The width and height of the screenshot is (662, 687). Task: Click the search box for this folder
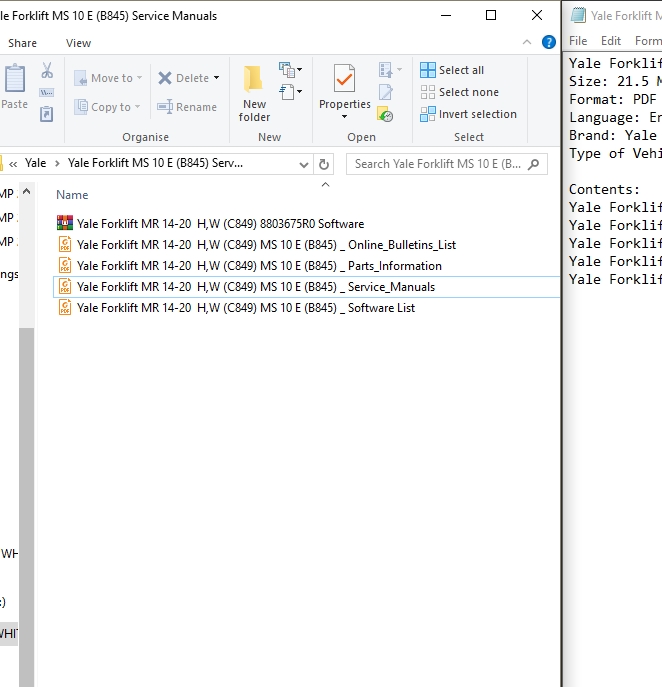(446, 164)
